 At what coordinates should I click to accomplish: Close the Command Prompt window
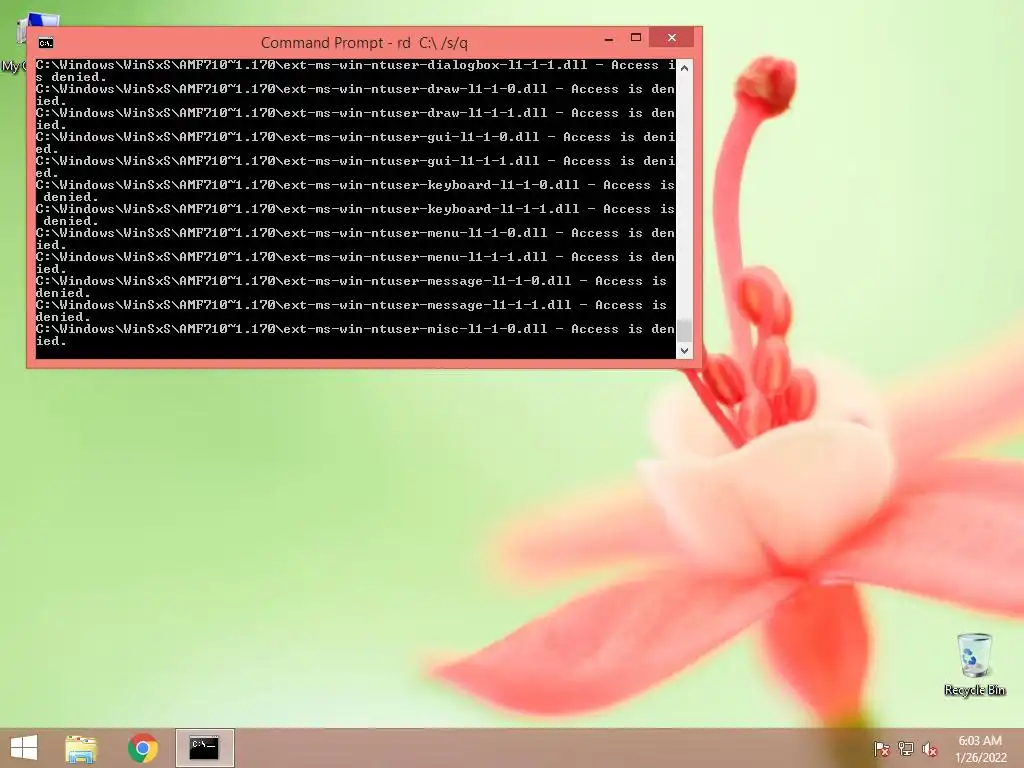coord(671,38)
